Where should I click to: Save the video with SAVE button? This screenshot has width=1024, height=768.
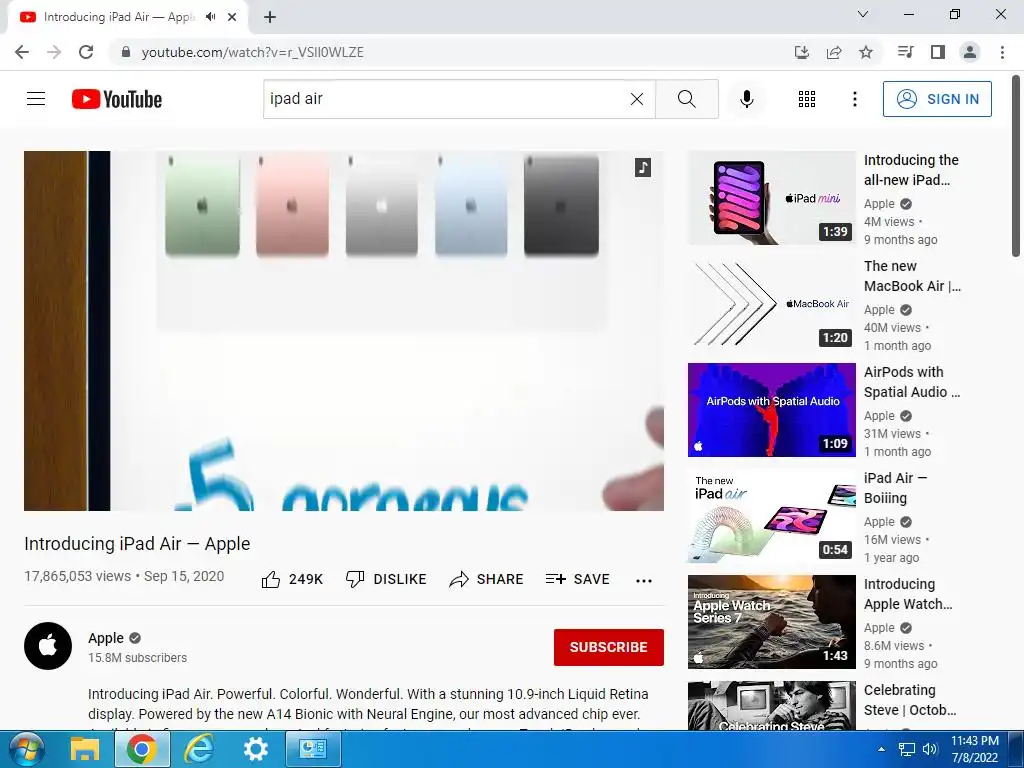coord(577,579)
